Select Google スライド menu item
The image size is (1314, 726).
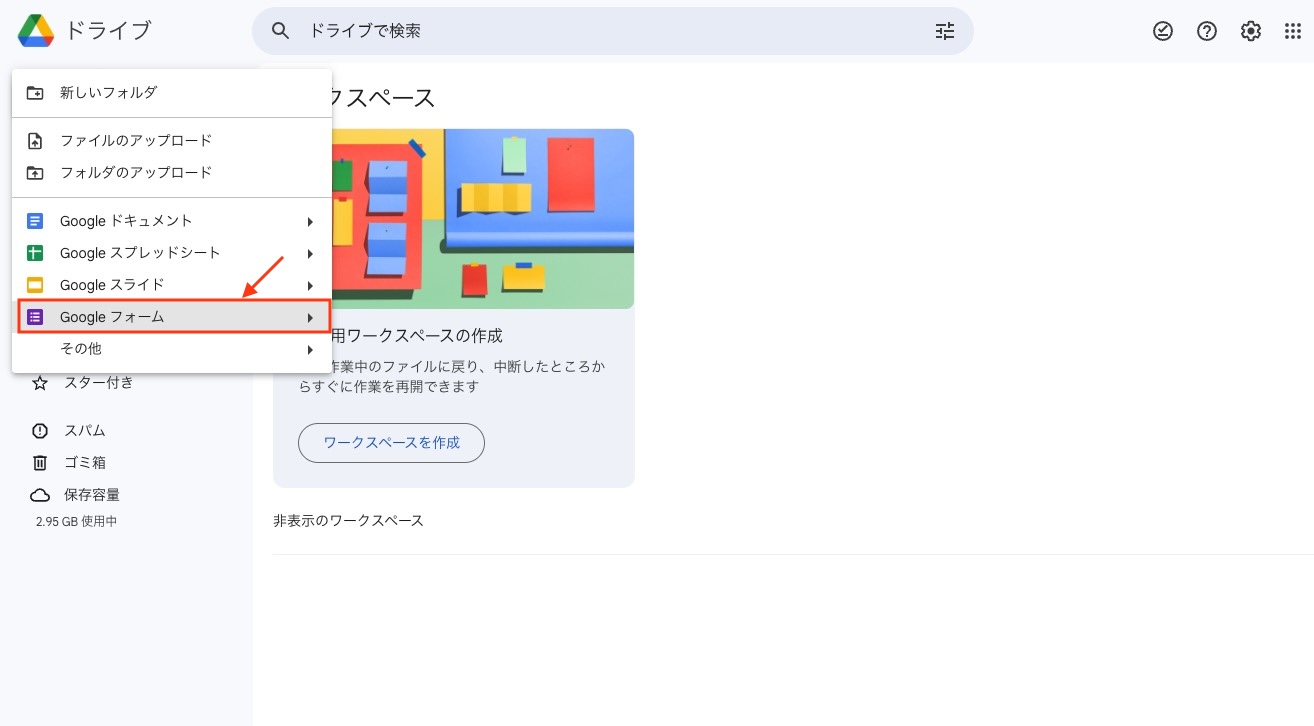coord(172,285)
